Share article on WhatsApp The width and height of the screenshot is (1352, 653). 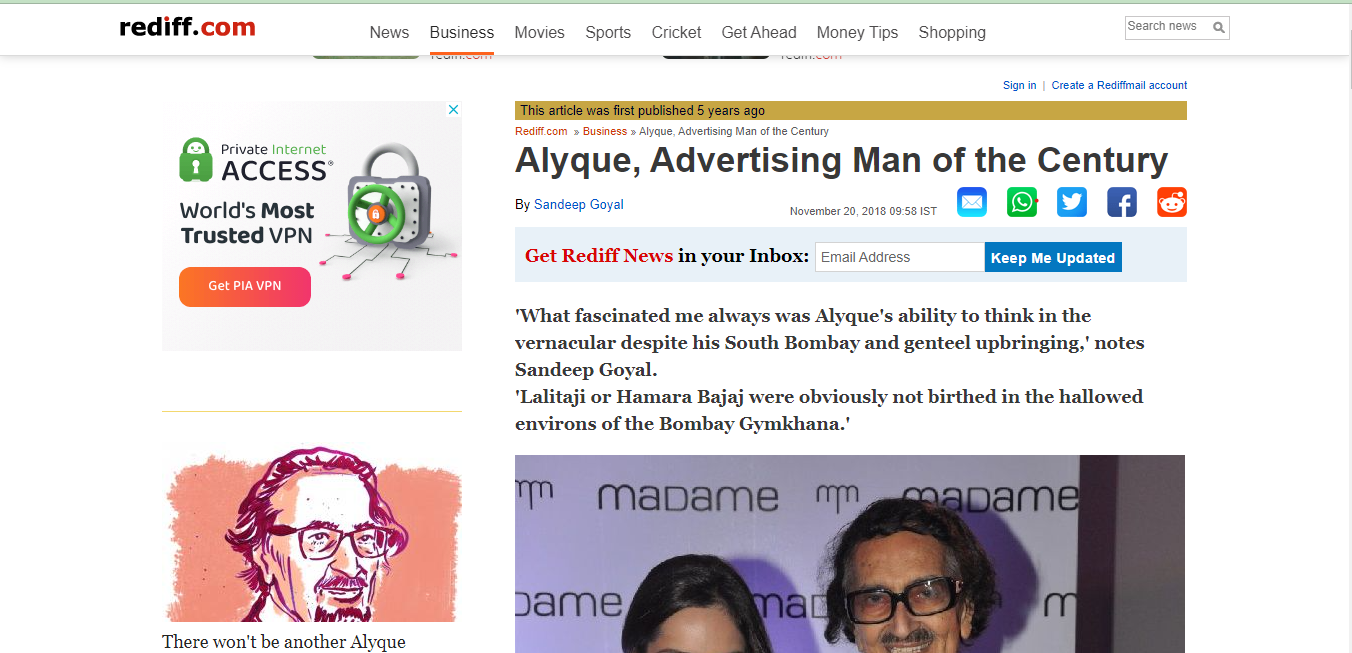coord(1022,202)
